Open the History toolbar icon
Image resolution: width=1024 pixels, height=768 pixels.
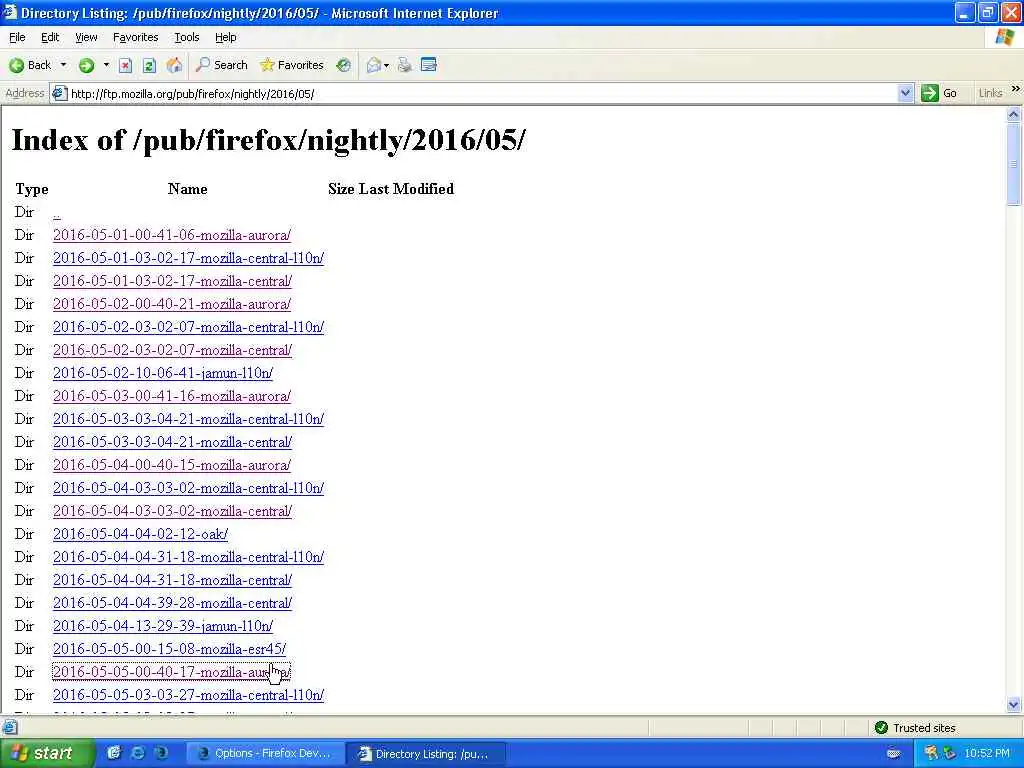[x=344, y=65]
